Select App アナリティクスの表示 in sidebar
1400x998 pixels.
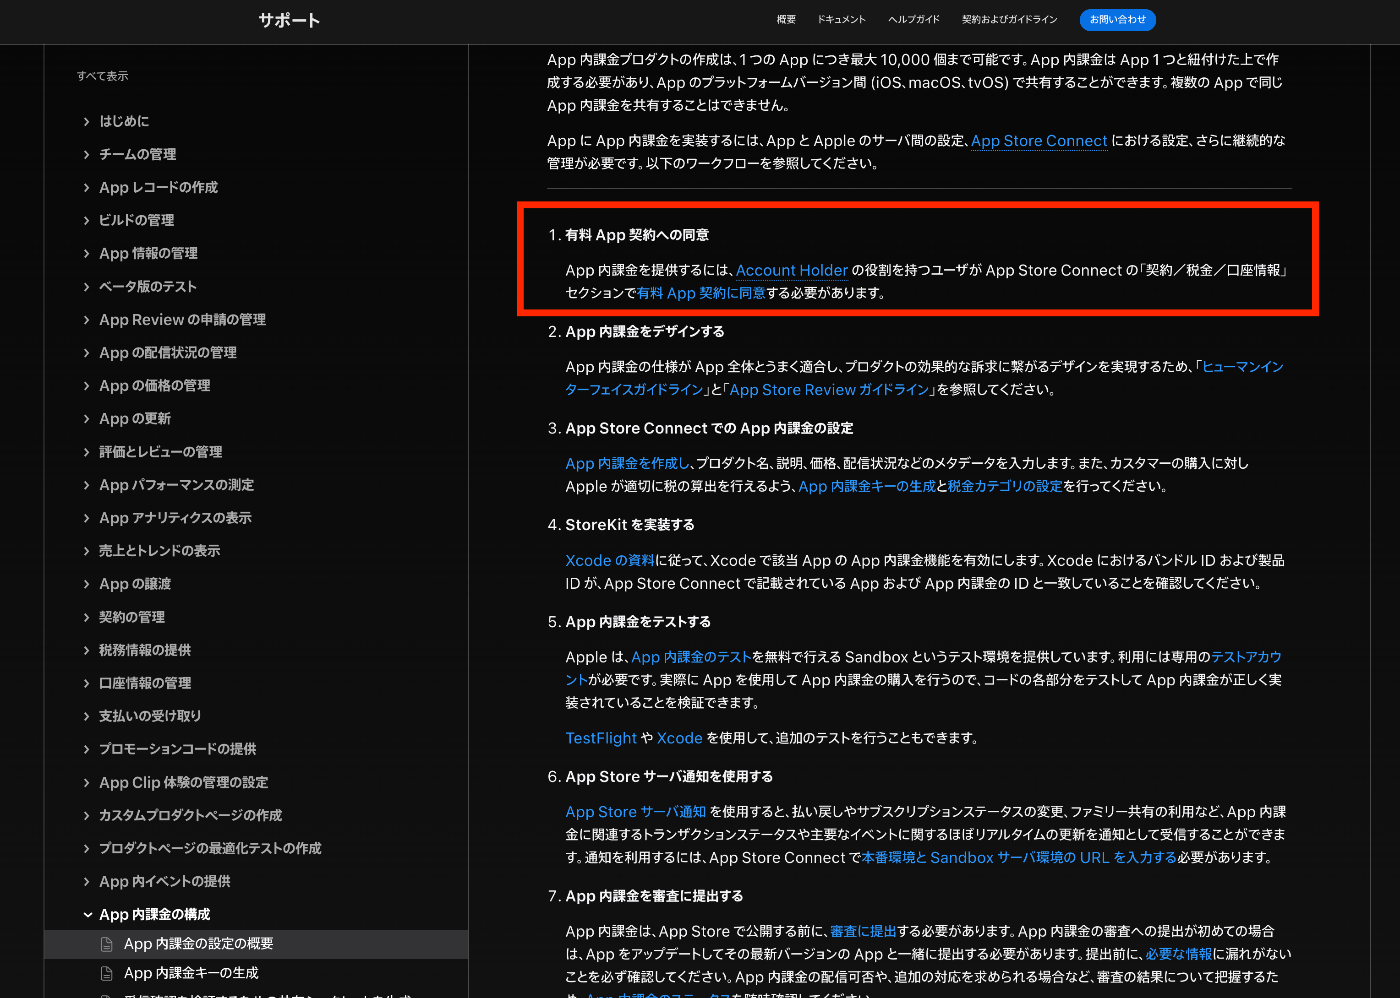pos(175,518)
